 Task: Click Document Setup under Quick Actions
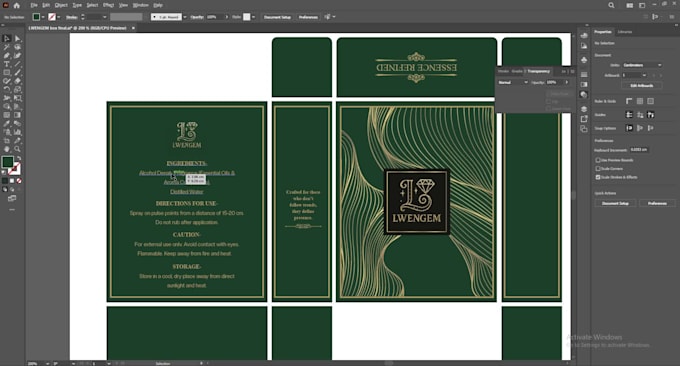[x=615, y=203]
